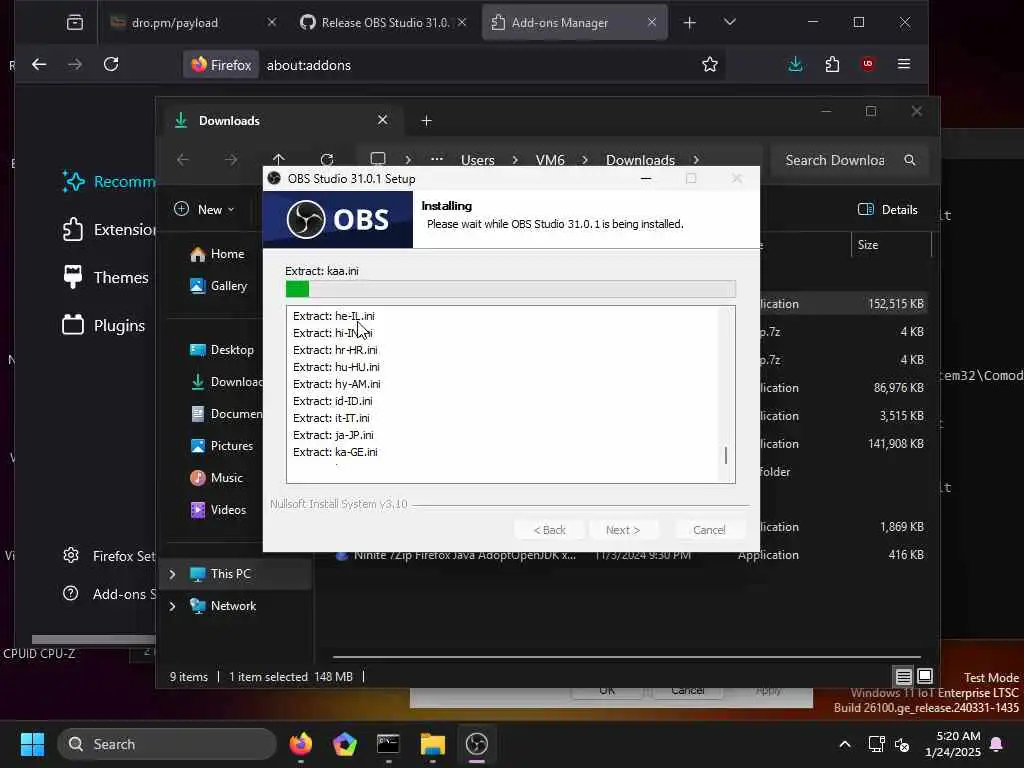
Task: Select the 416 KB Ninite file row
Action: [630, 555]
